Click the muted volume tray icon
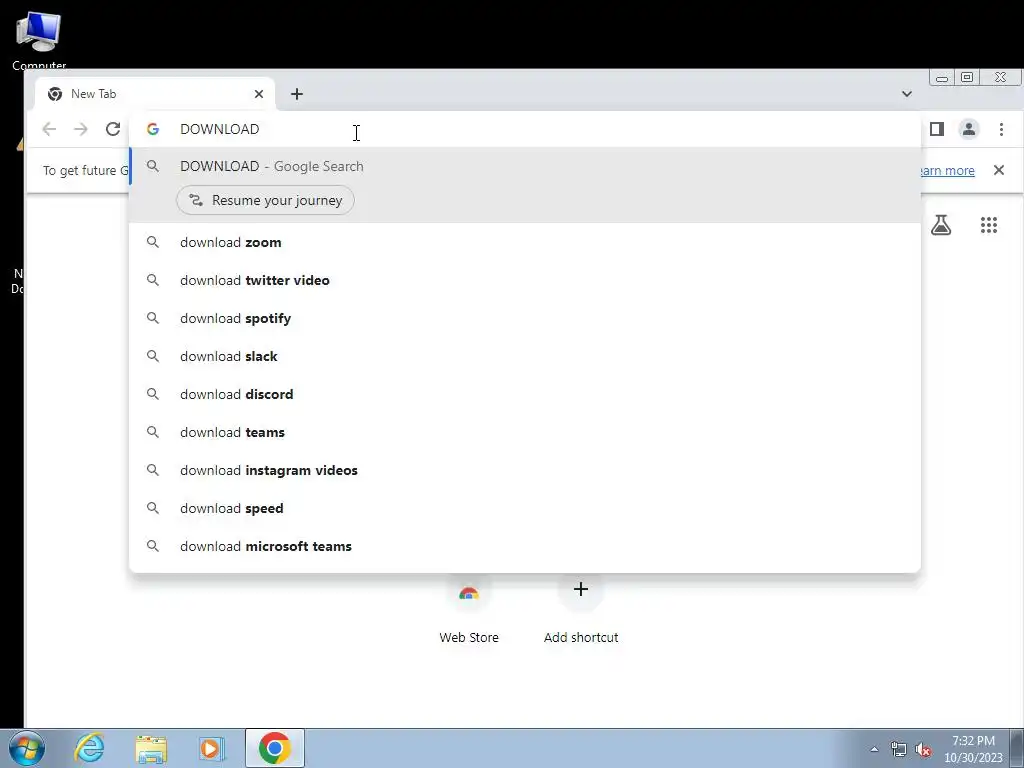1024x768 pixels. [x=923, y=750]
